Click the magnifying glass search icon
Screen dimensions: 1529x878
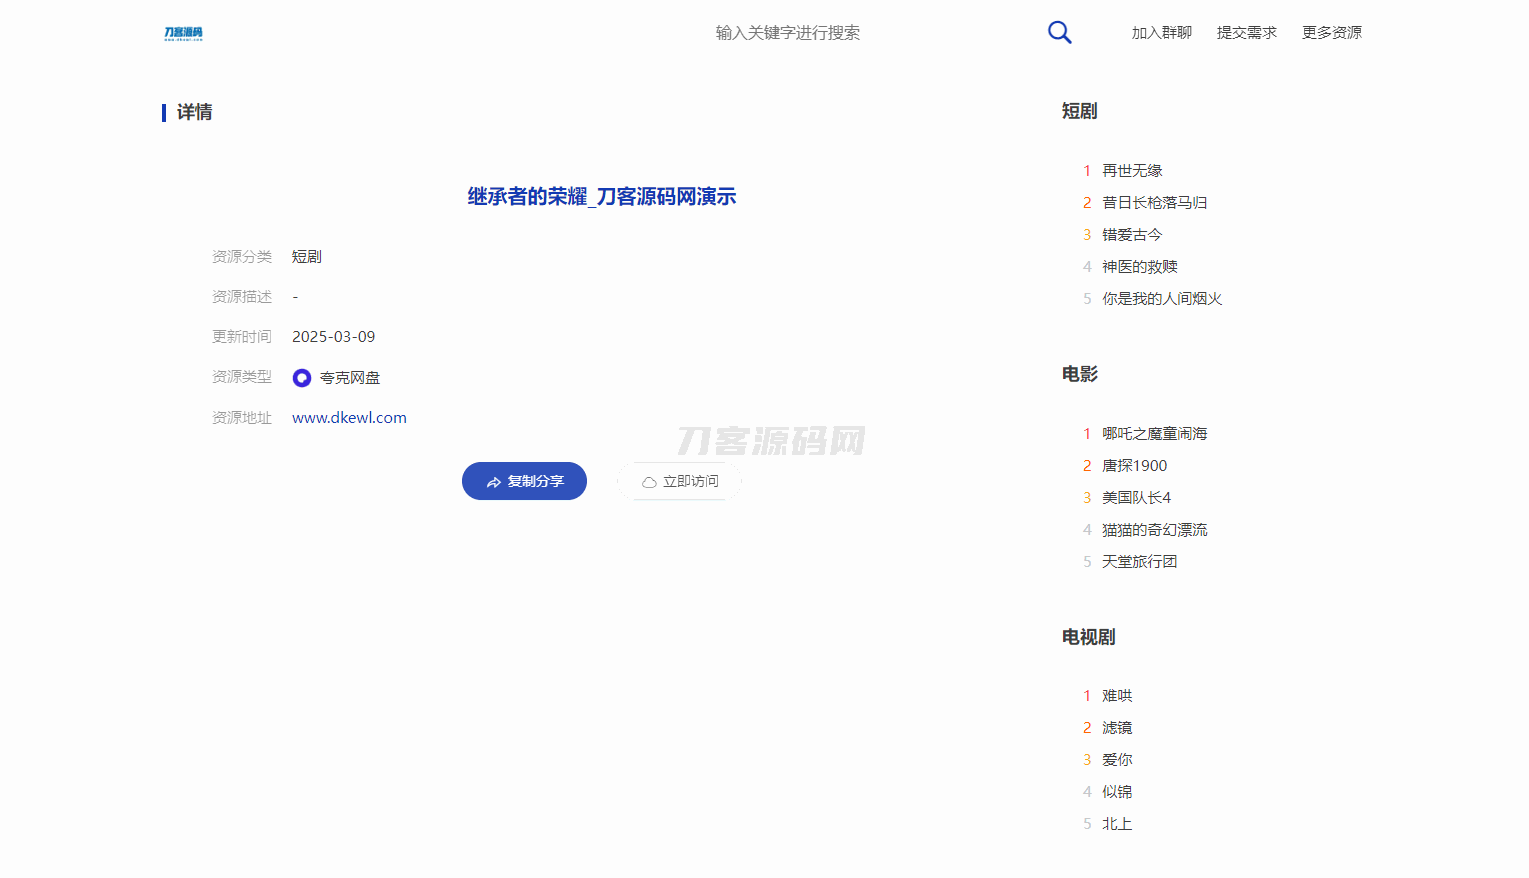(1059, 33)
